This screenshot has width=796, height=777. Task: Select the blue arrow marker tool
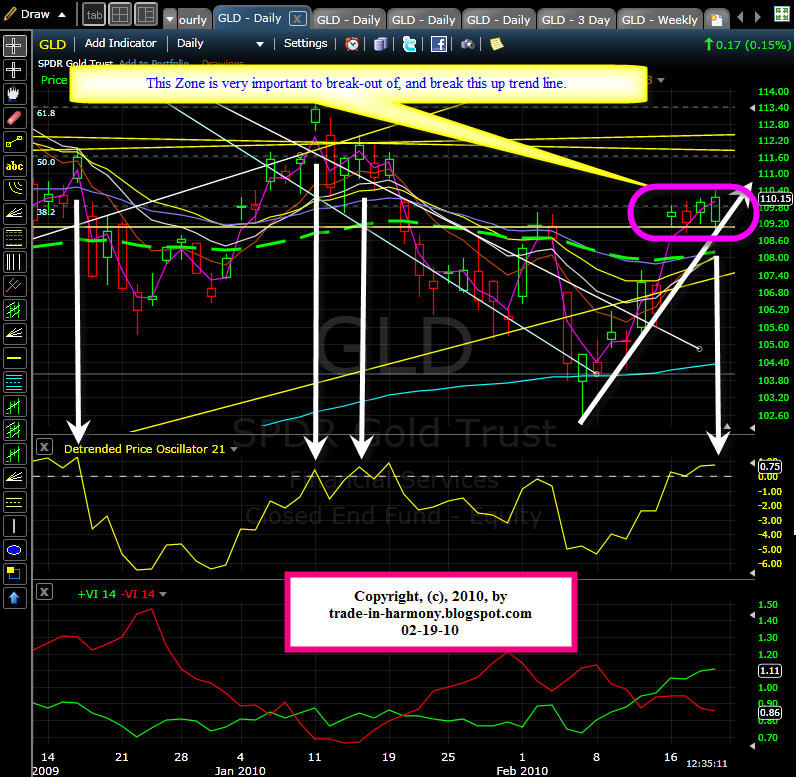[x=14, y=598]
